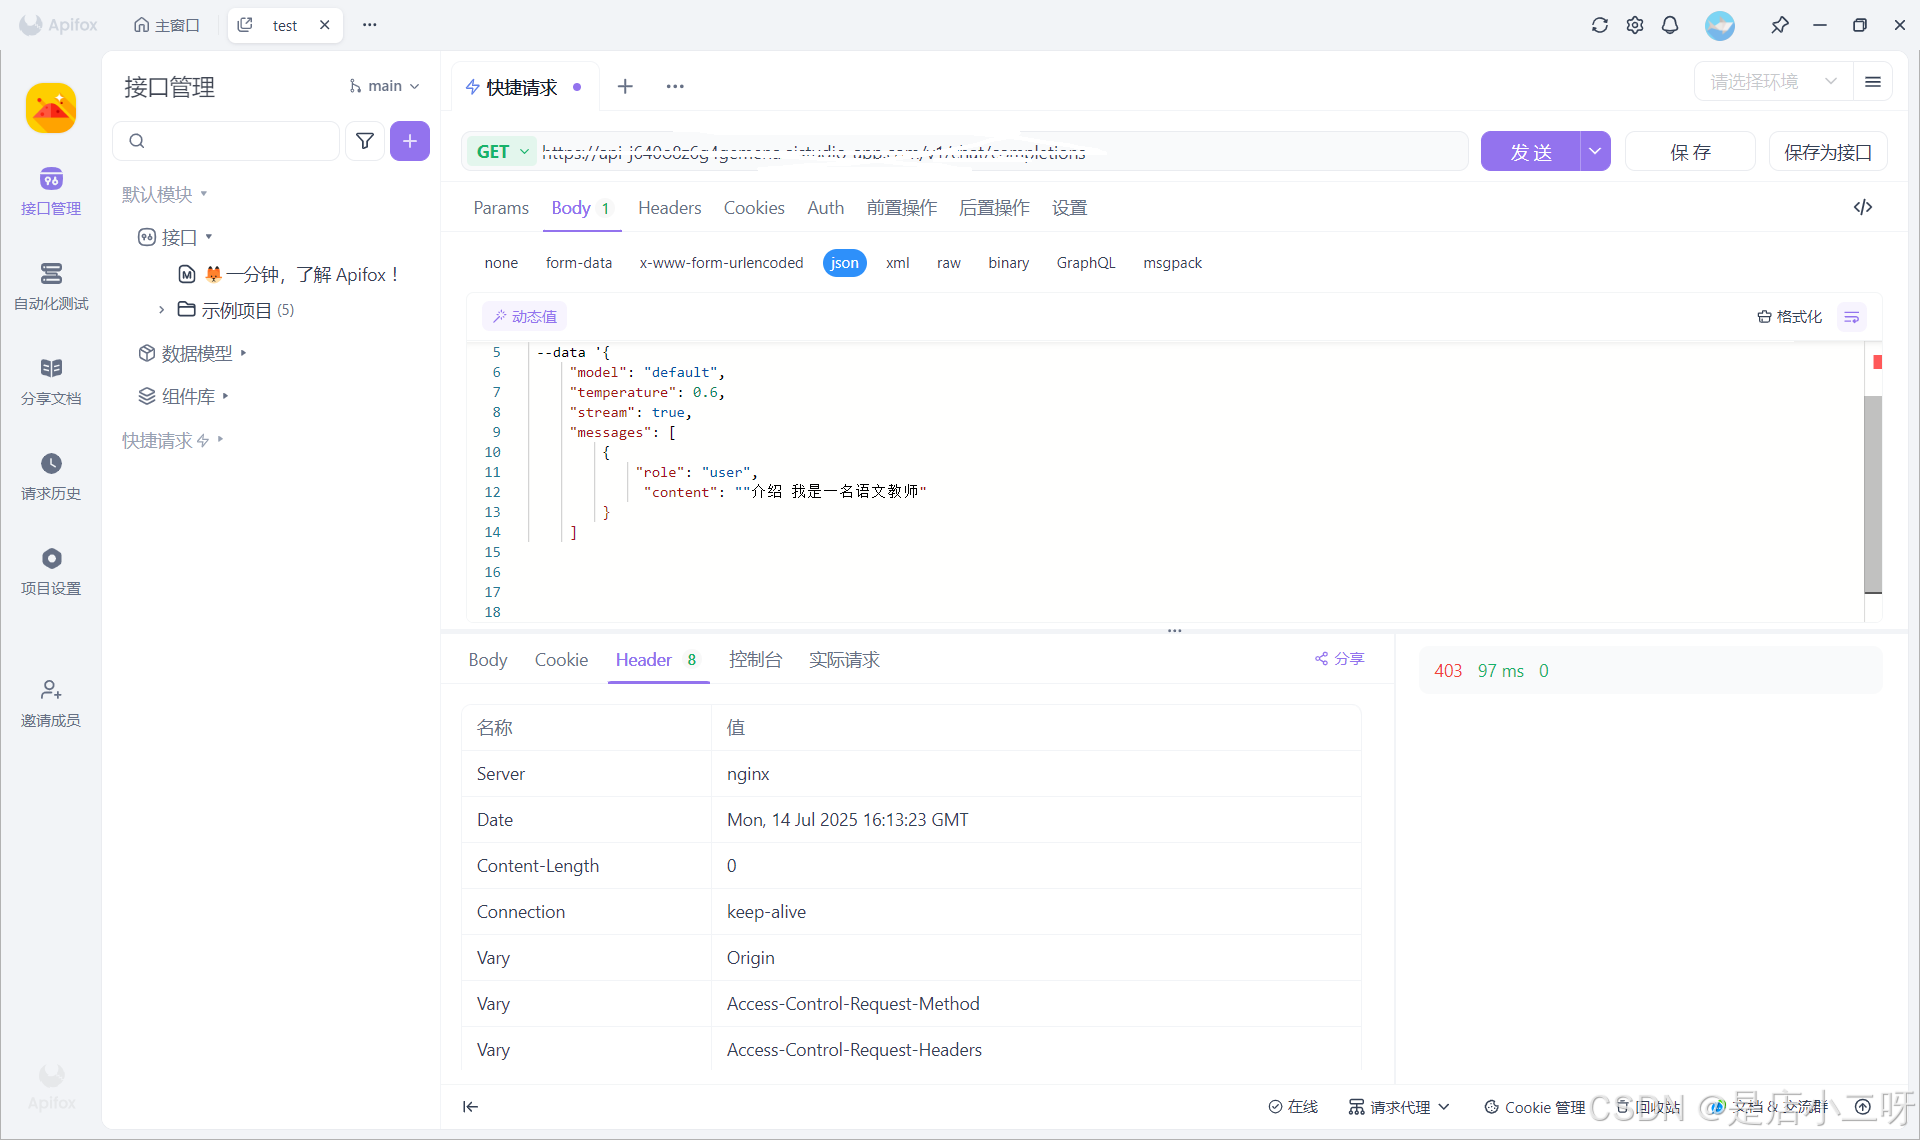
Task: Click the panel splitter handle dots
Action: click(x=1175, y=631)
